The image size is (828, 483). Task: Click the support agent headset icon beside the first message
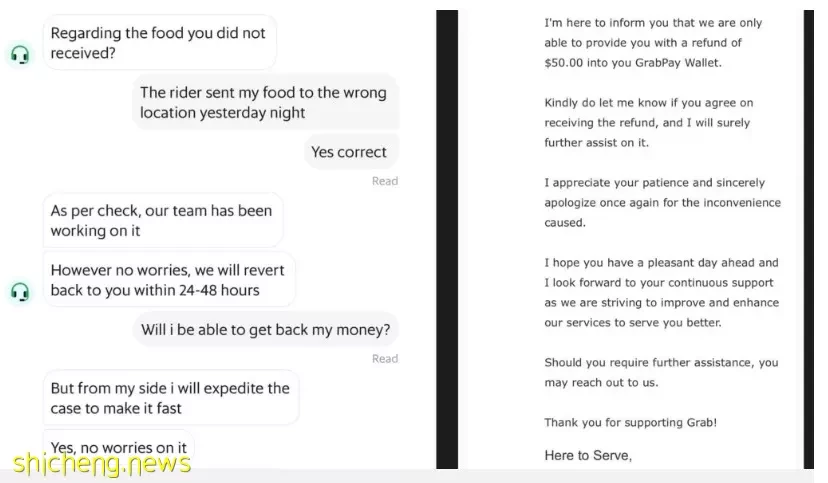(20, 55)
